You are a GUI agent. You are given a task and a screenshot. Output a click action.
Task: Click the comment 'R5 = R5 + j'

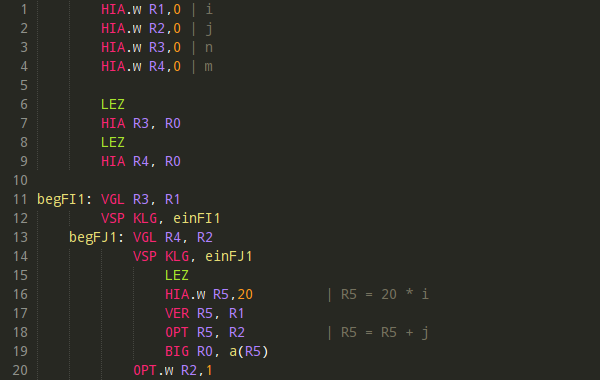pyautogui.click(x=385, y=333)
